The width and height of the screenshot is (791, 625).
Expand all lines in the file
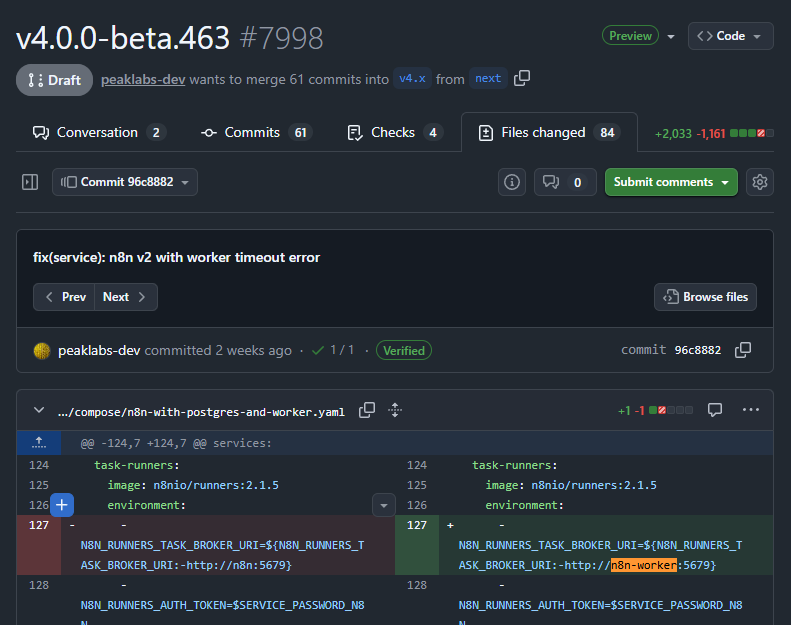(x=395, y=410)
